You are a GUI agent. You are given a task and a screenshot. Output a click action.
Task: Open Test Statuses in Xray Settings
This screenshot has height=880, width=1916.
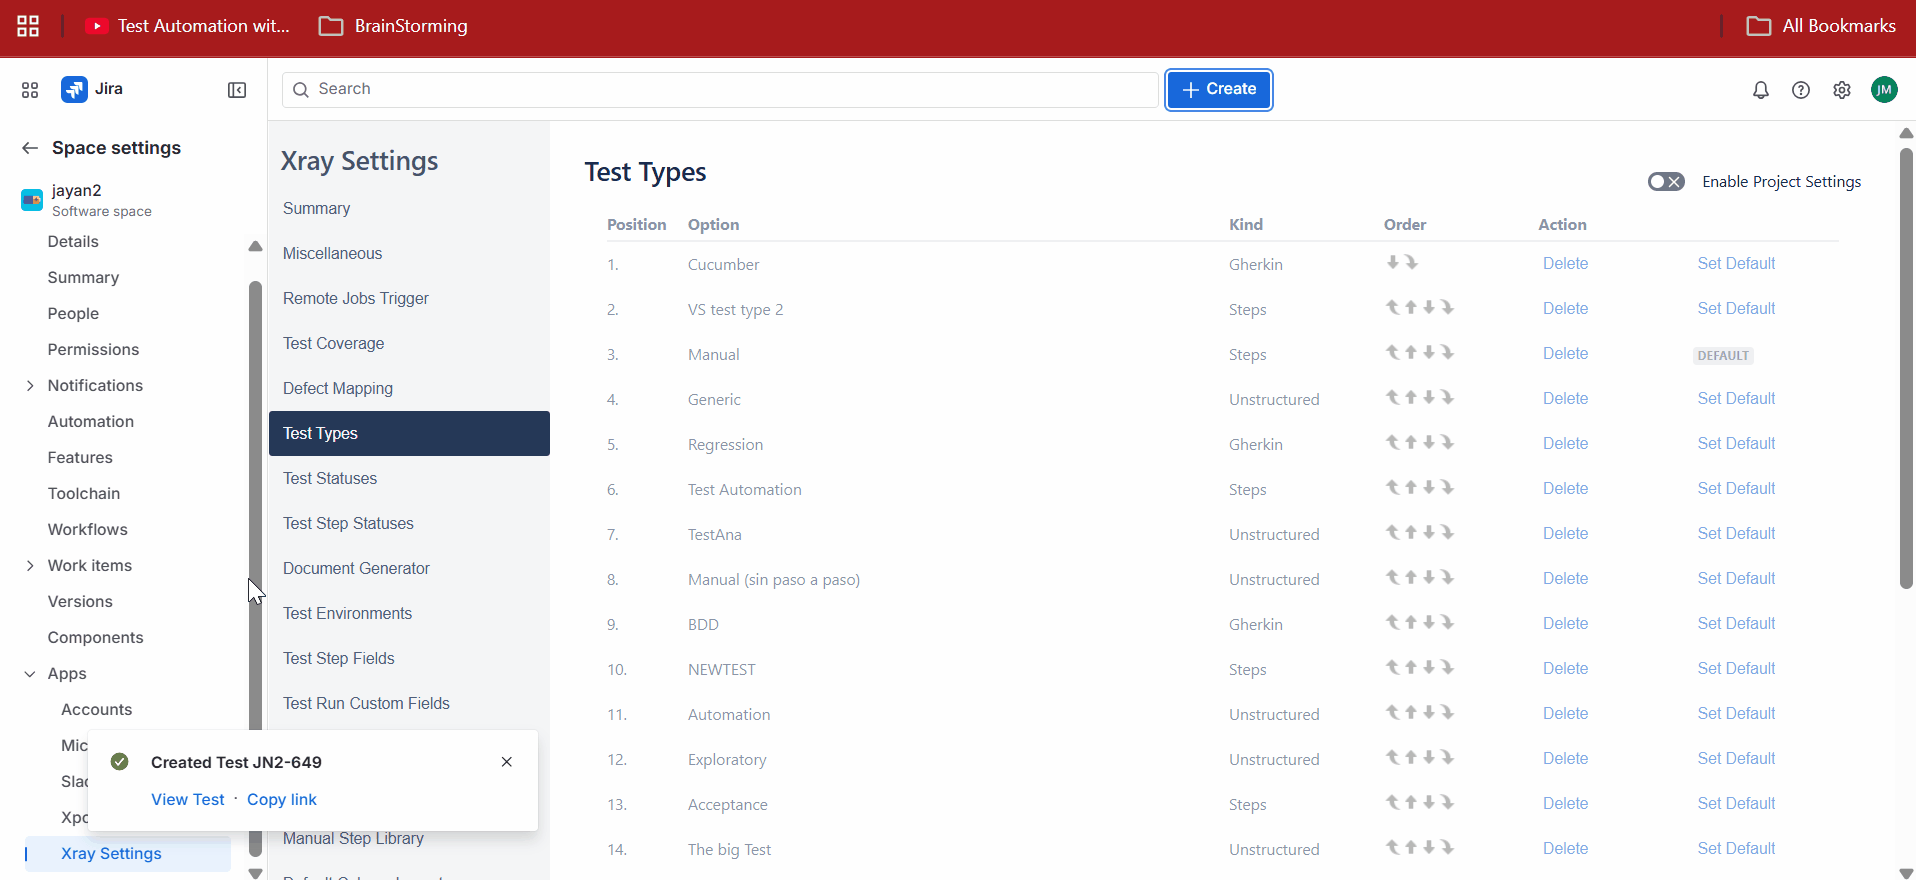[x=330, y=478]
